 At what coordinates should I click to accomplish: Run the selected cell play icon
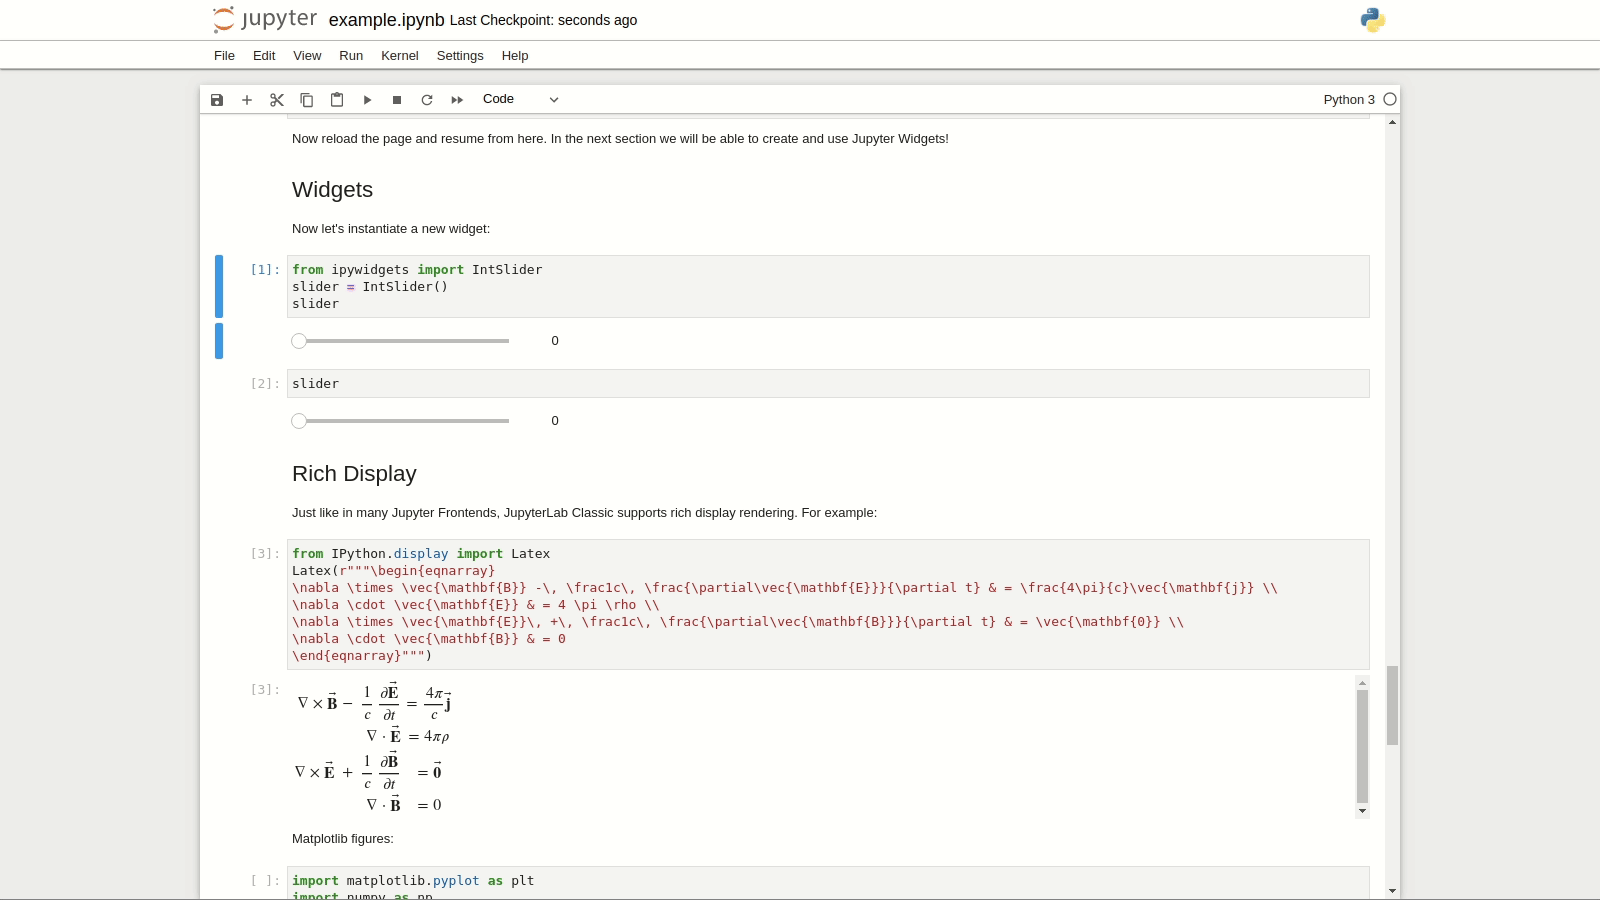pos(367,100)
